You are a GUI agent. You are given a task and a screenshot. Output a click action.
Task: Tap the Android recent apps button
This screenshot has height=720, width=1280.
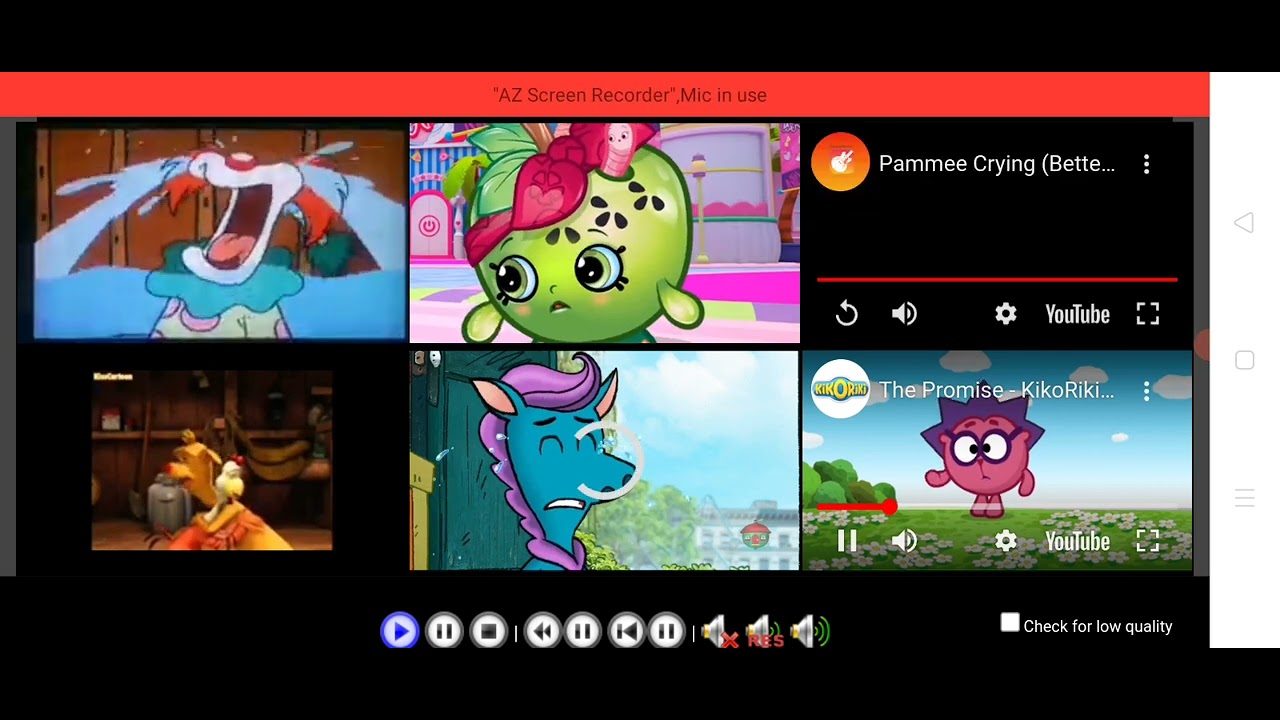tap(1244, 497)
